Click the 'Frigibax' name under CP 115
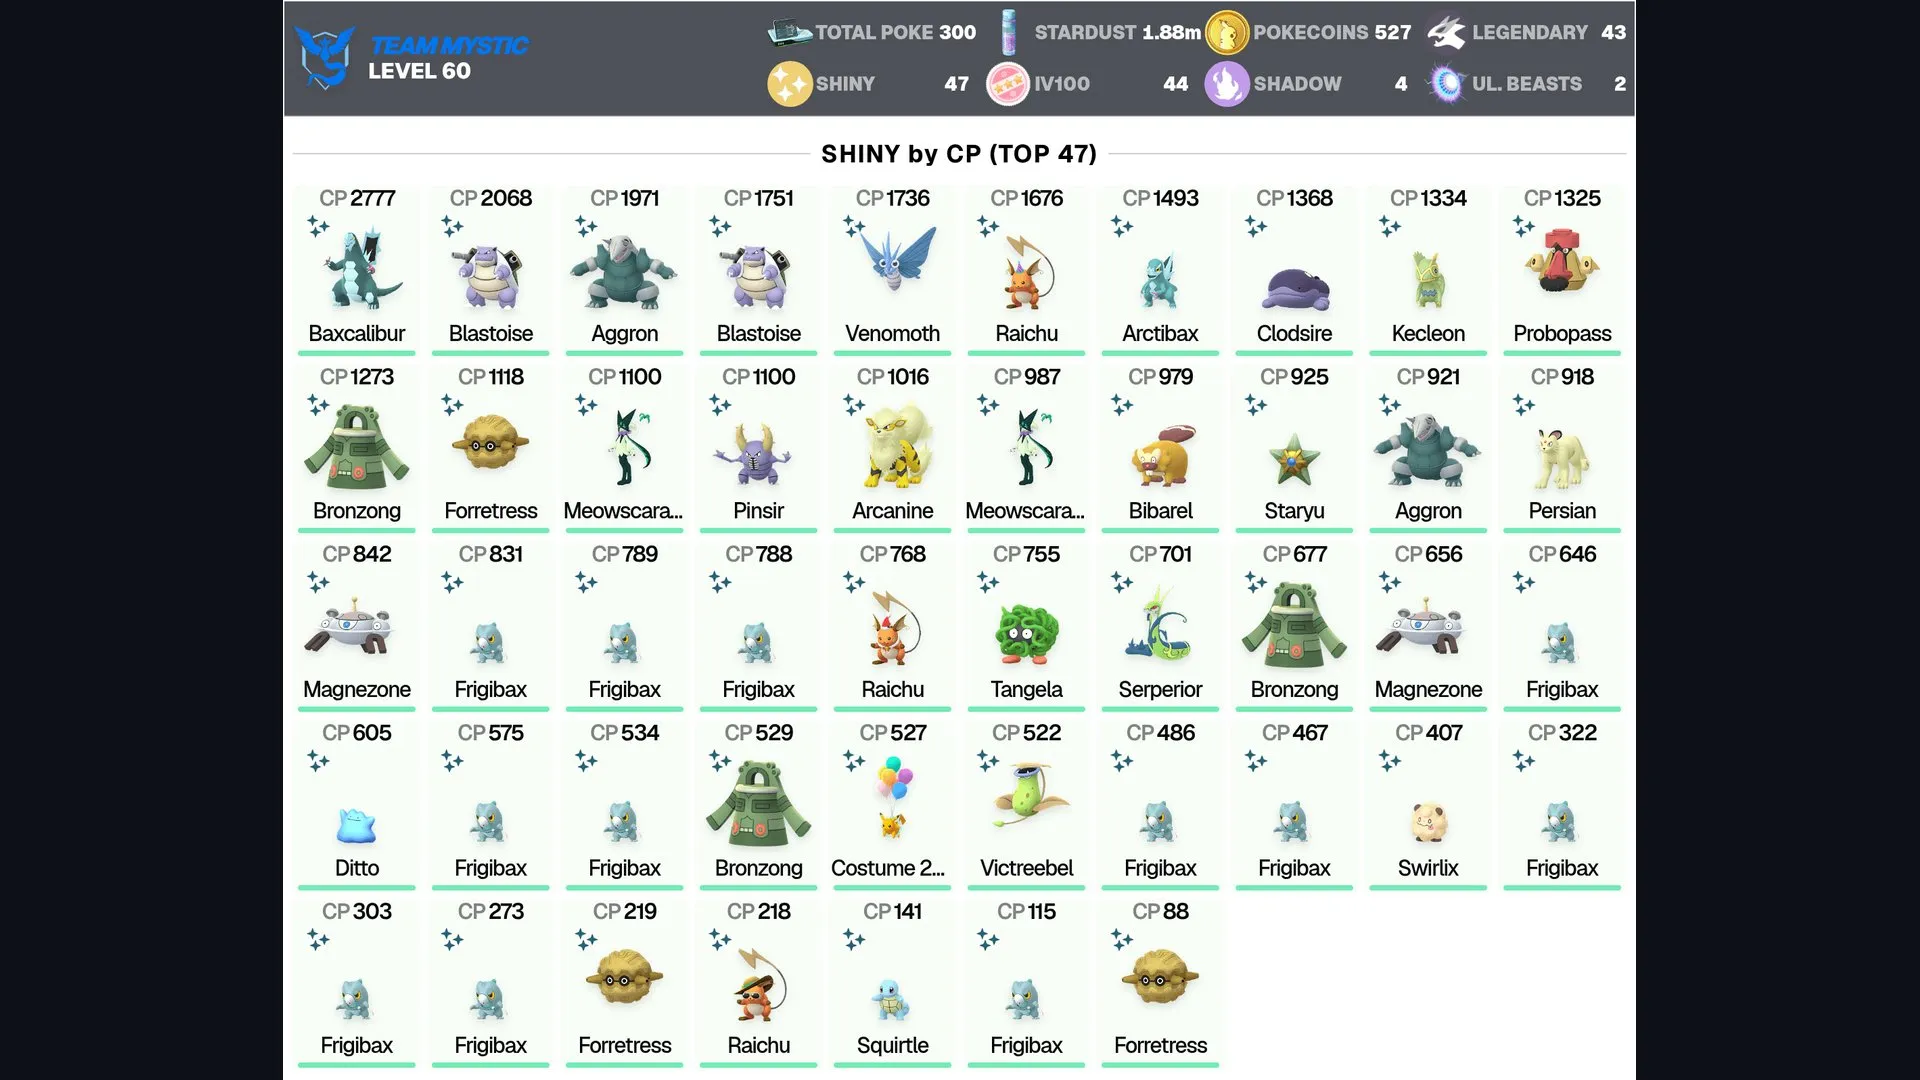Image resolution: width=1920 pixels, height=1080 pixels. point(1026,1045)
